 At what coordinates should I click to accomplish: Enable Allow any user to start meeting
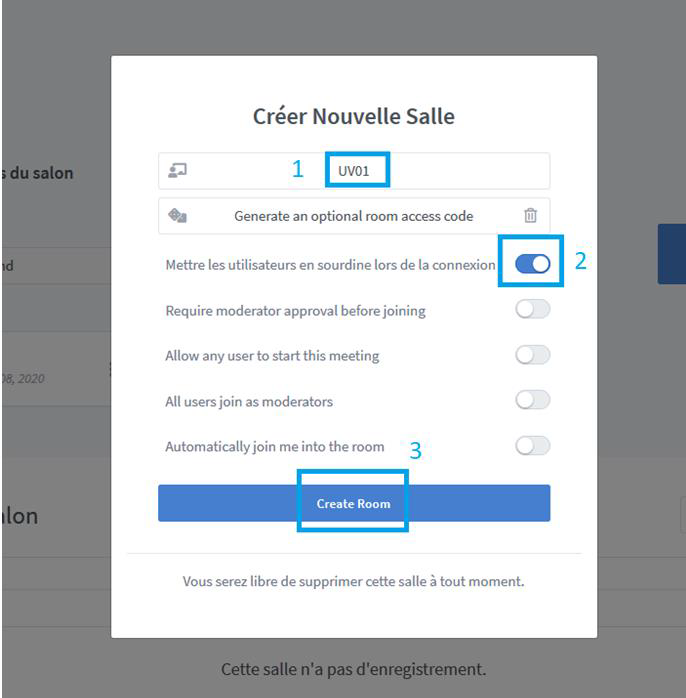(532, 355)
